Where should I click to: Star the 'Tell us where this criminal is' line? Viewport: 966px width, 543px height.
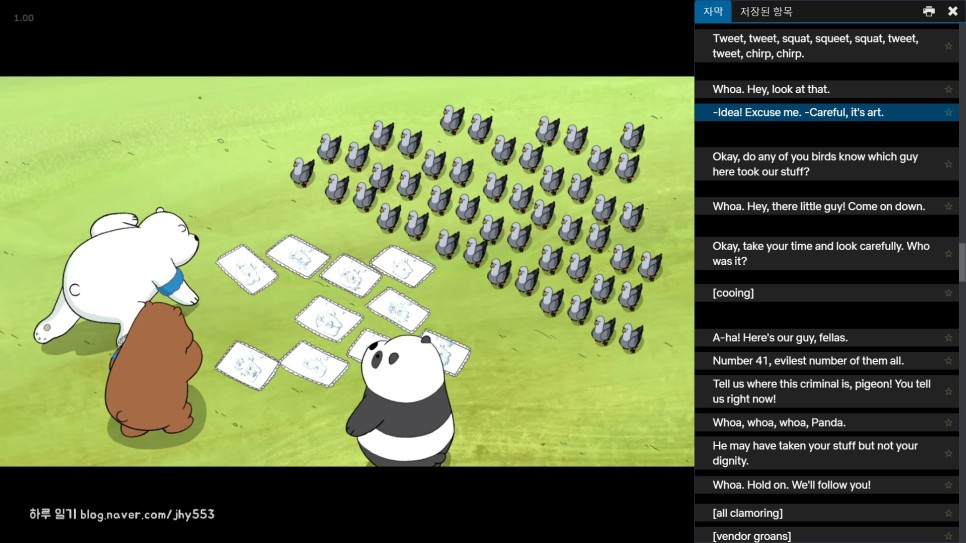coord(948,391)
